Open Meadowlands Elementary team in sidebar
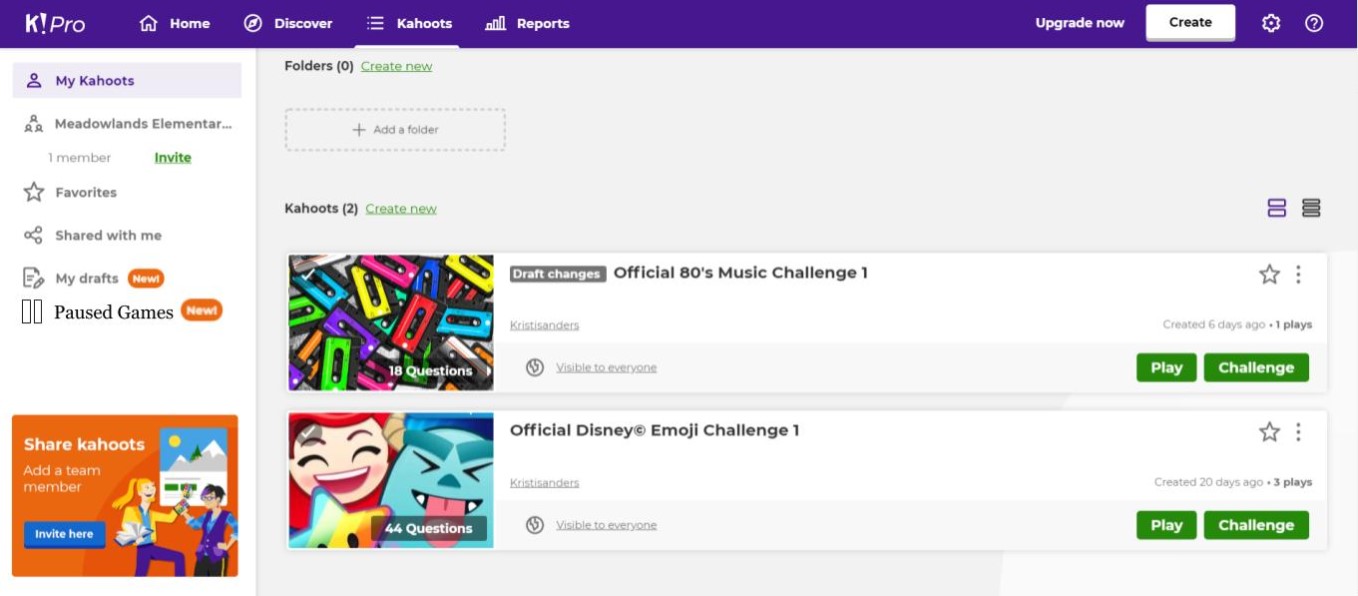The image size is (1358, 596). [x=127, y=124]
